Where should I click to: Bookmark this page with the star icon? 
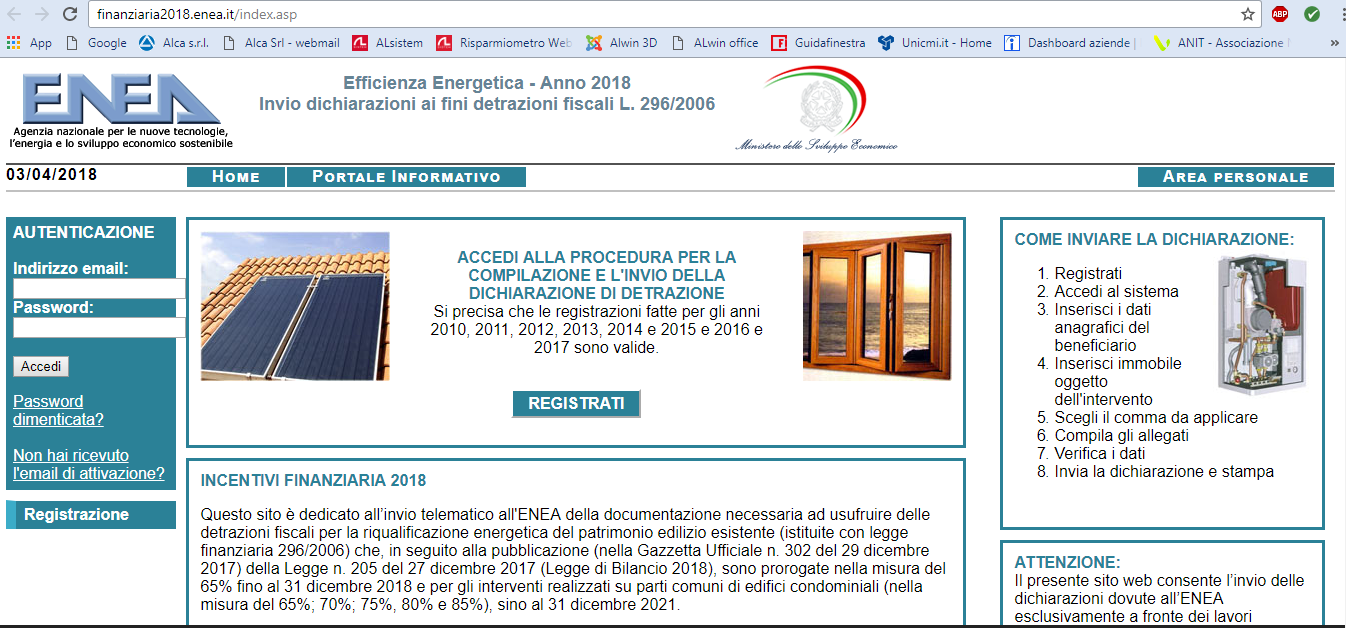pyautogui.click(x=1248, y=14)
